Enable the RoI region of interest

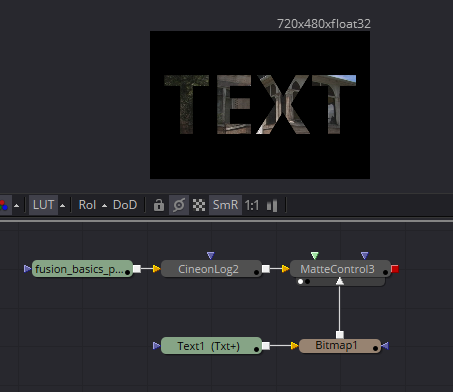tap(87, 205)
